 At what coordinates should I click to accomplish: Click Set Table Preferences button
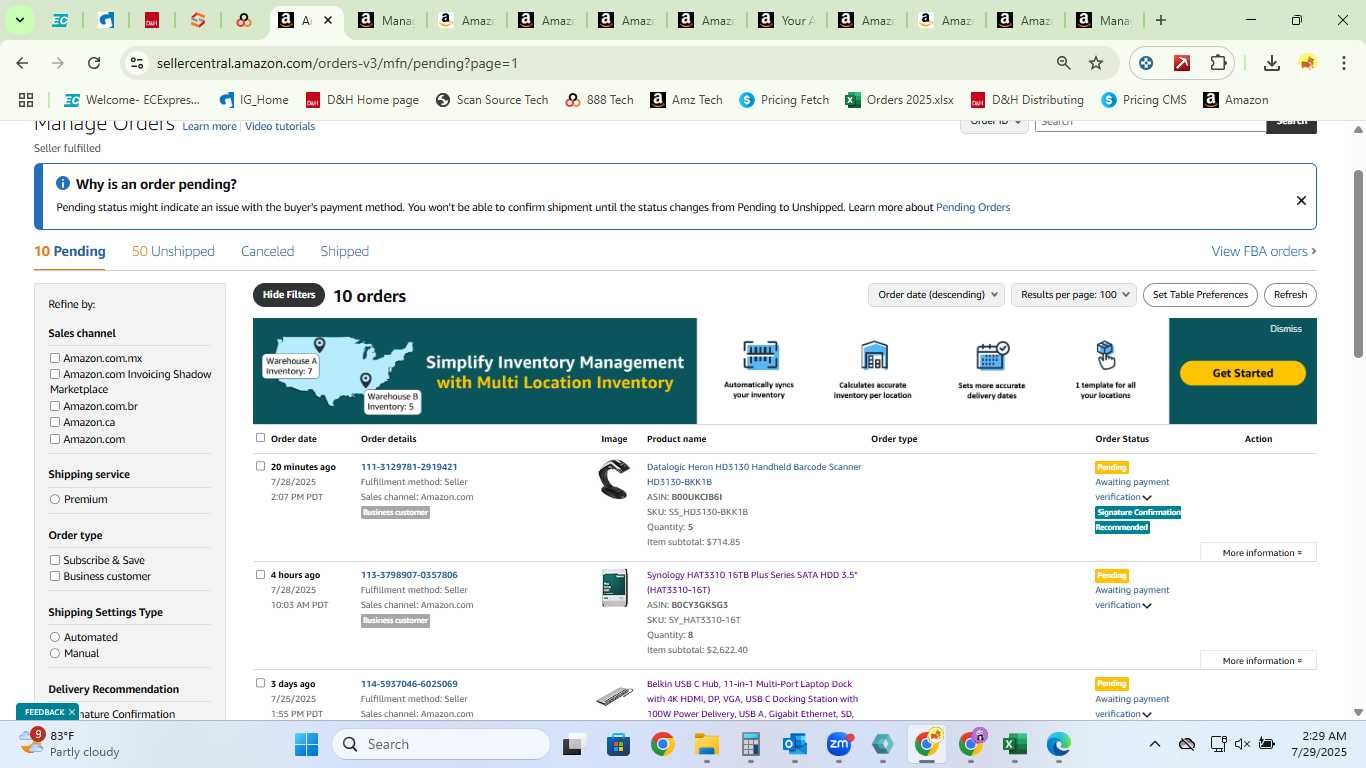click(1200, 295)
